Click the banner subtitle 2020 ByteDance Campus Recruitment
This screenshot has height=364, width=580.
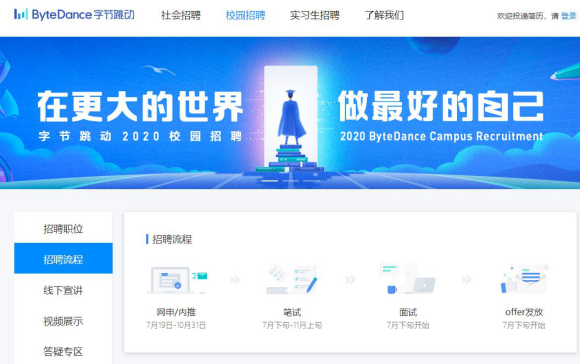tap(442, 136)
